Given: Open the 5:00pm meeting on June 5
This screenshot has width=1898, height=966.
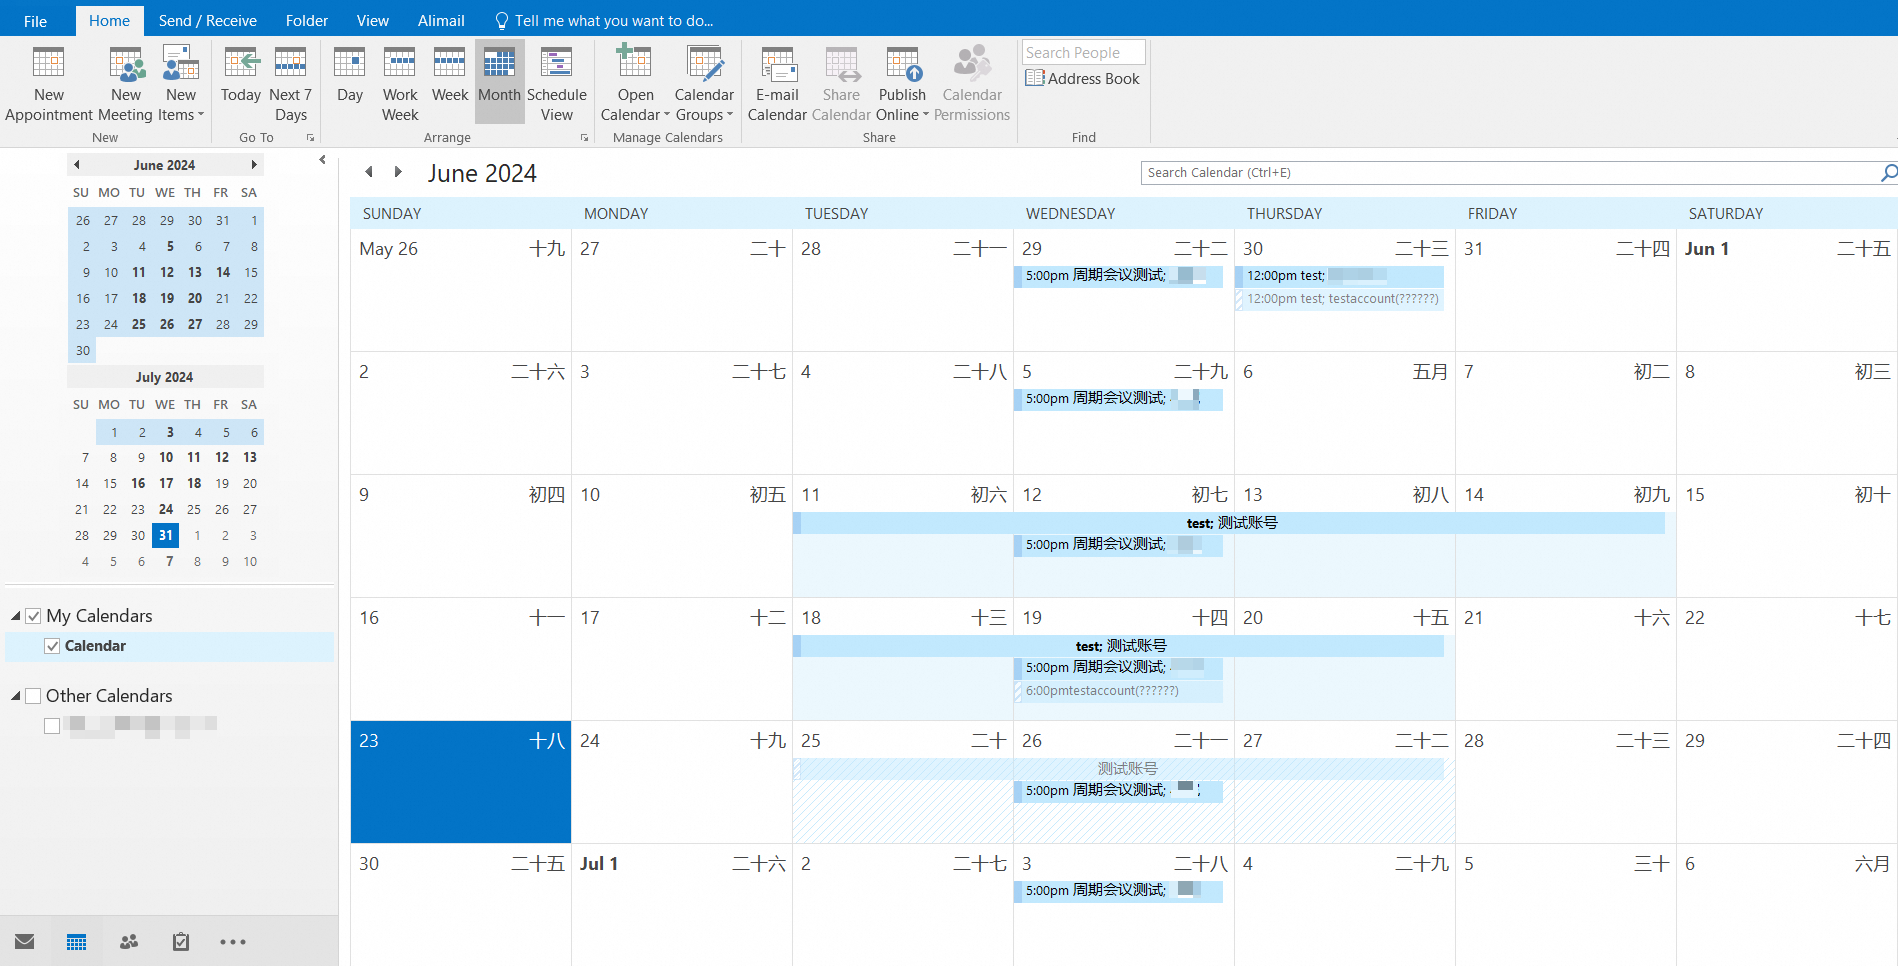Looking at the screenshot, I should coord(1118,399).
